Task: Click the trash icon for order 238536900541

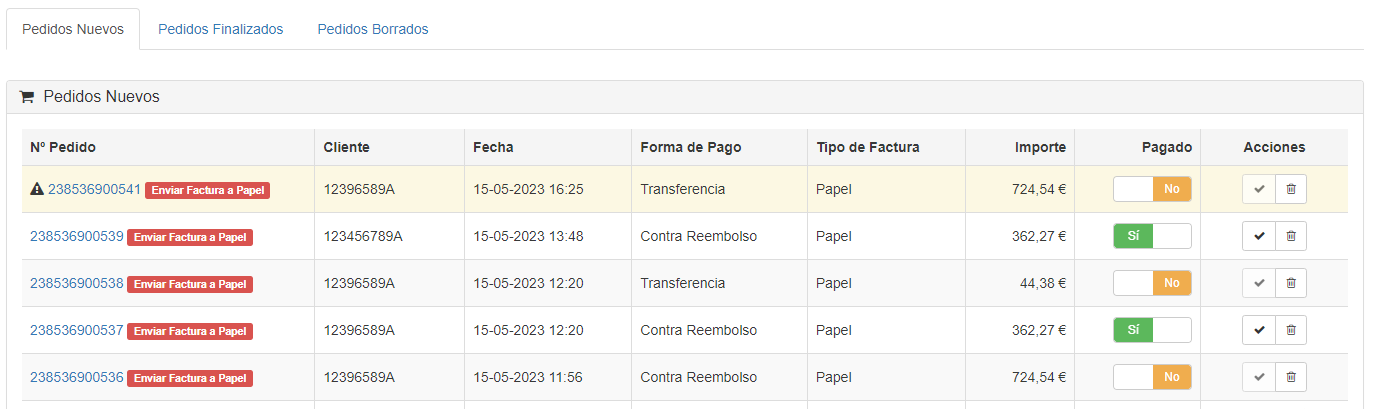Action: [x=1291, y=189]
